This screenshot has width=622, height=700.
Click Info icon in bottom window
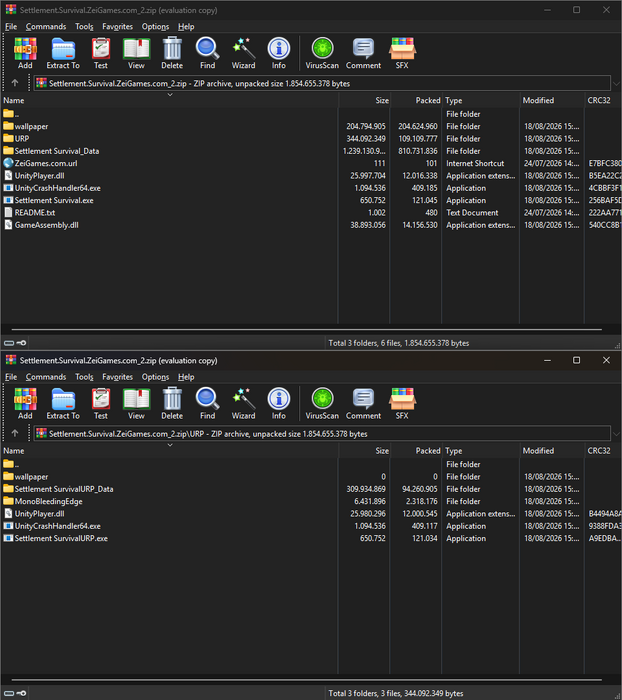tap(279, 404)
